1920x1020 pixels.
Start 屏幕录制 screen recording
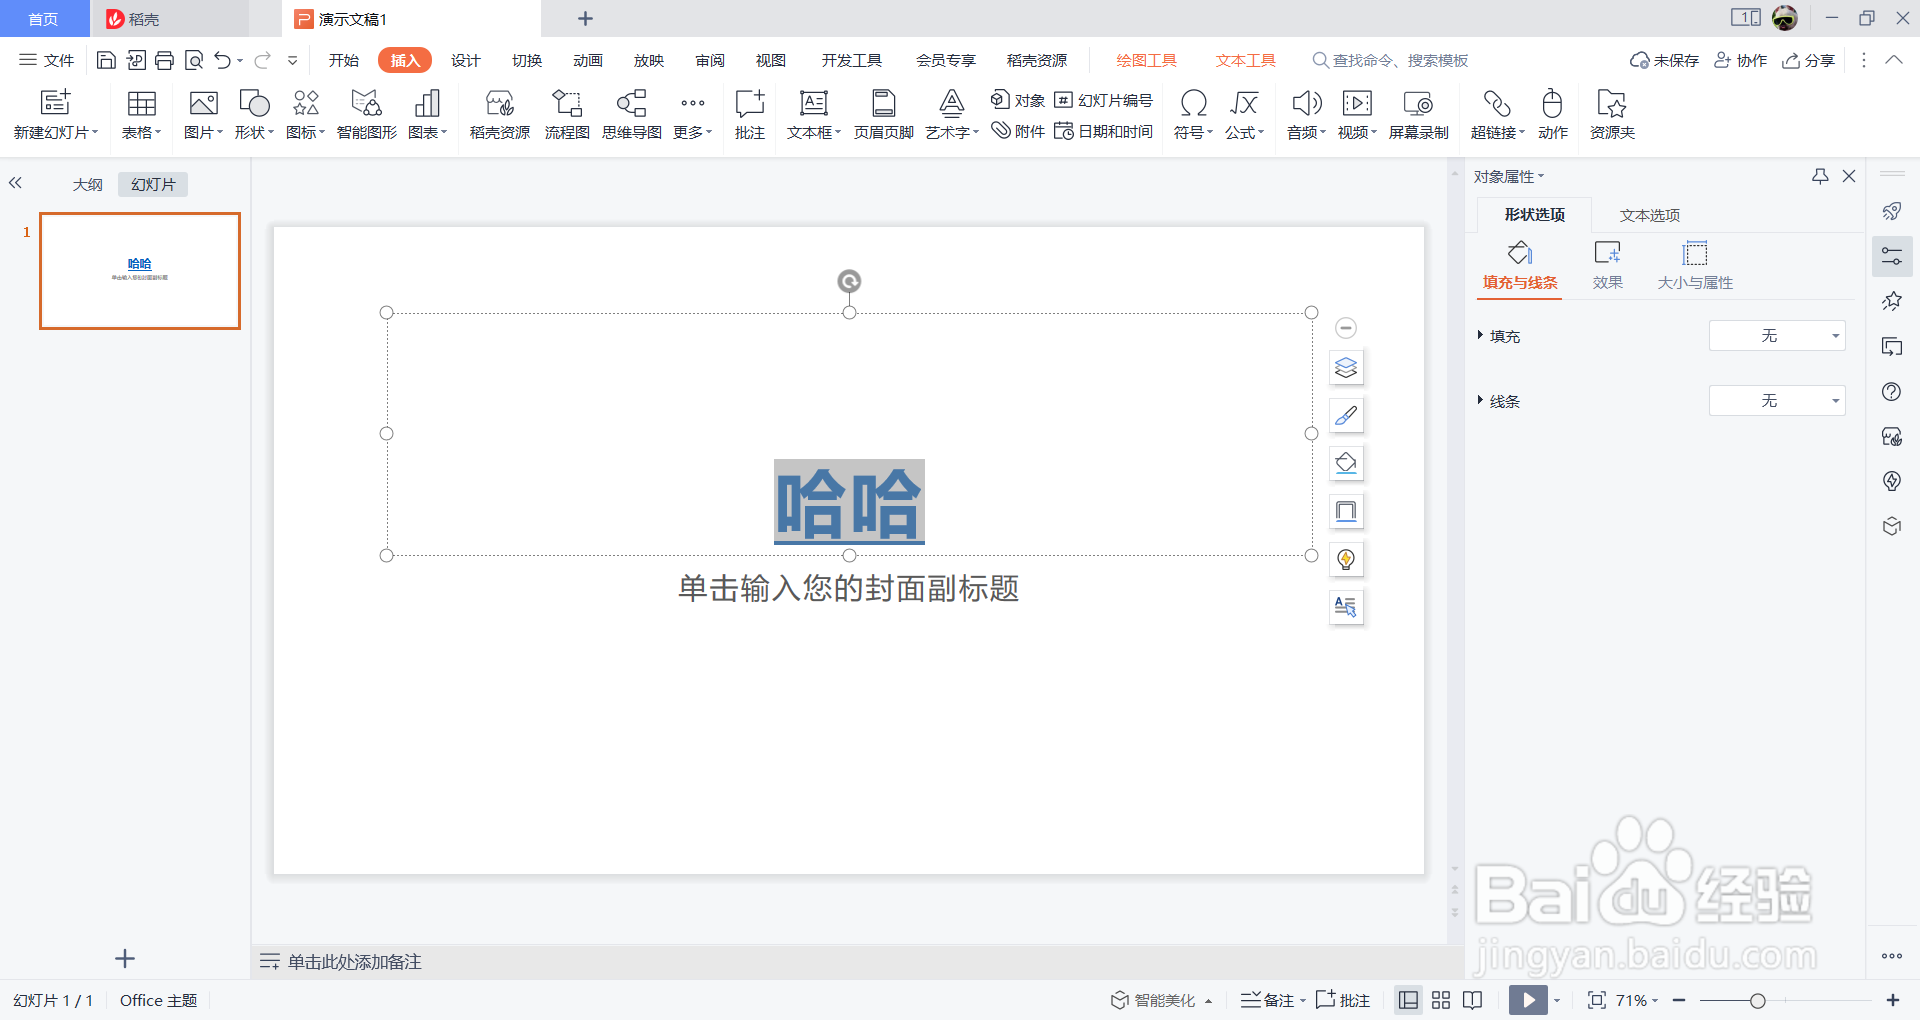pos(1418,113)
